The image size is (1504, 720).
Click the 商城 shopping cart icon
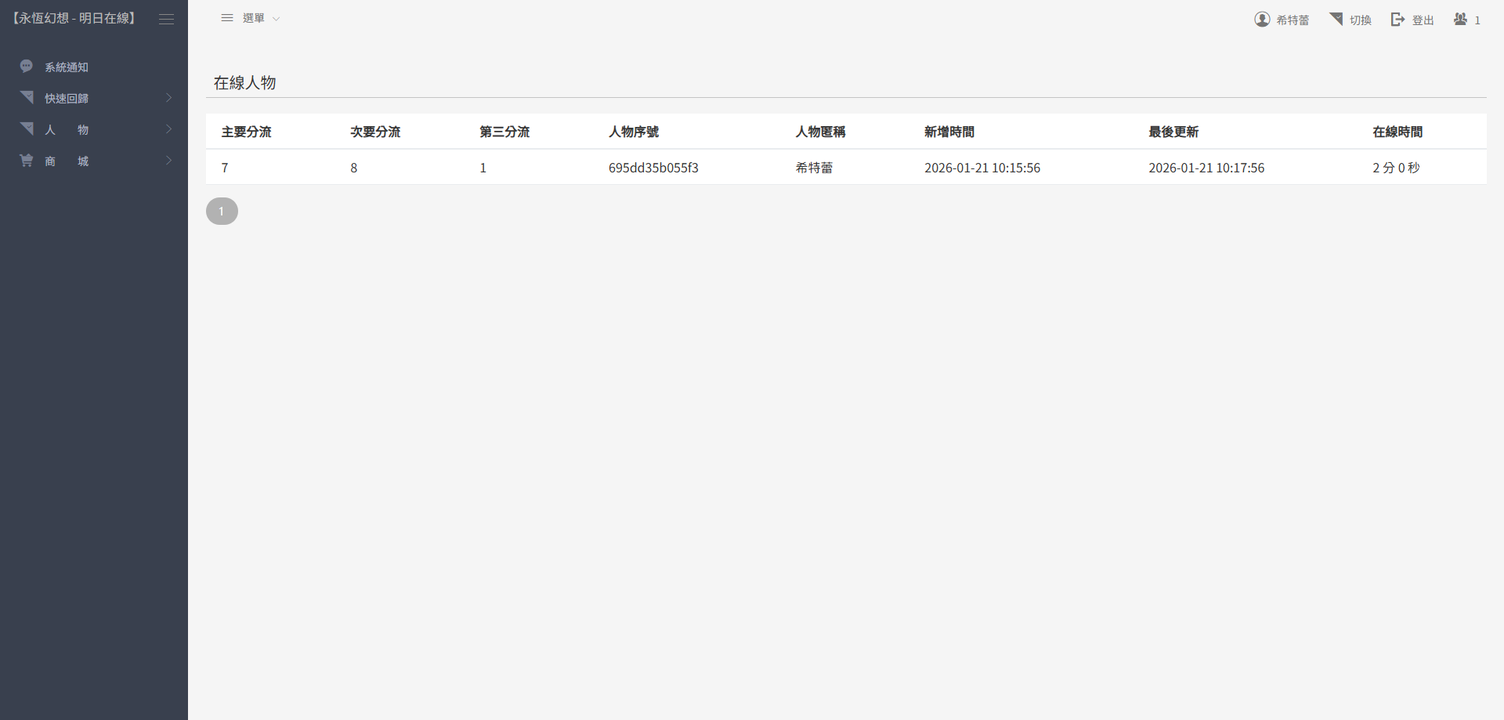27,160
